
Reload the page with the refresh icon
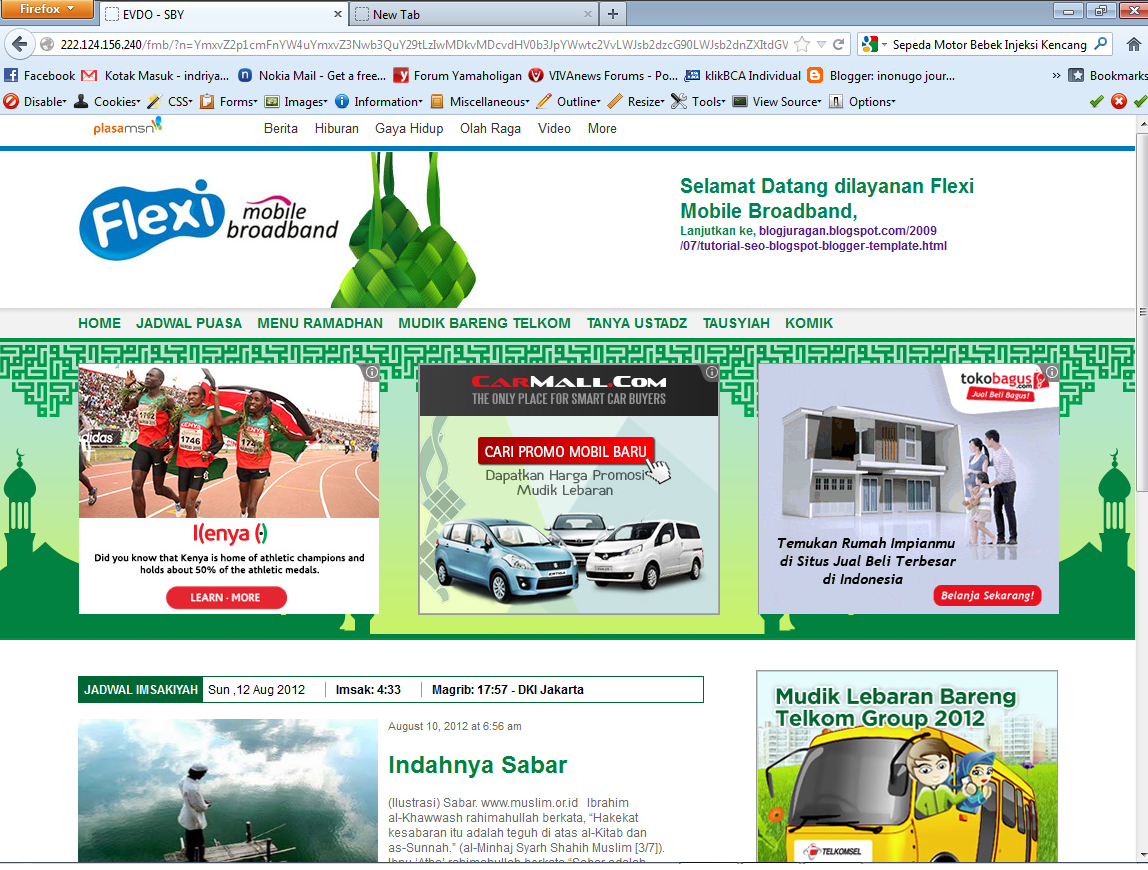pos(839,44)
